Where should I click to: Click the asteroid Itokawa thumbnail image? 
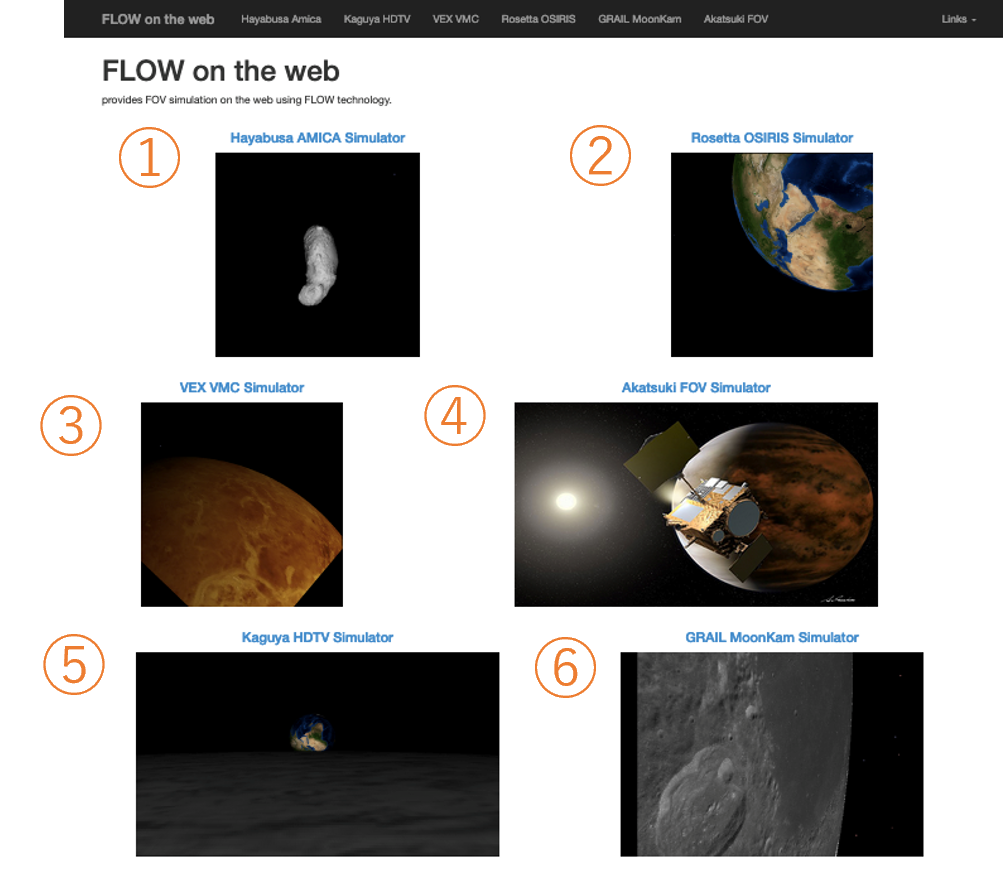(317, 255)
